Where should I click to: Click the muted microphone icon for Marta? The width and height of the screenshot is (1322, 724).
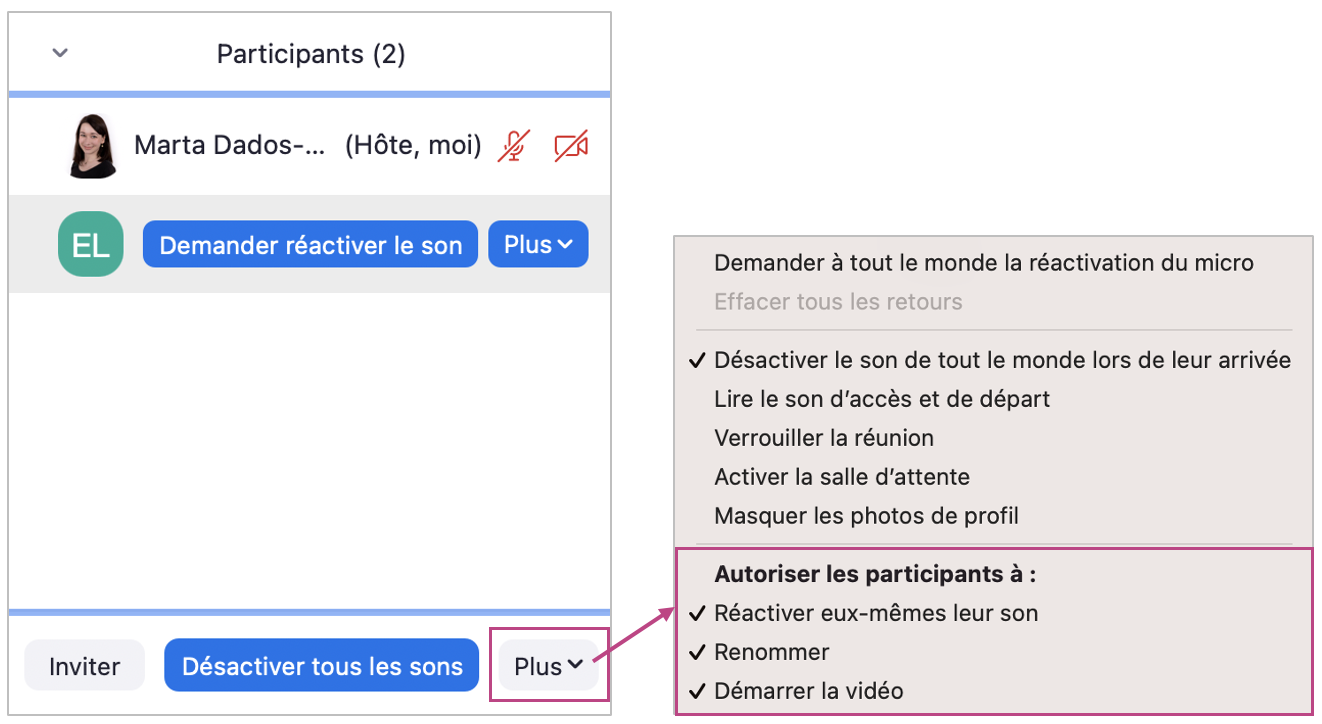pos(513,146)
